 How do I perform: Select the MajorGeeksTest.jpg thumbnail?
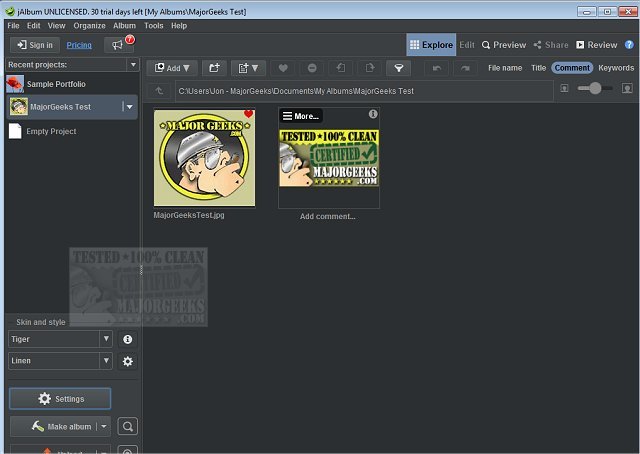click(x=204, y=157)
